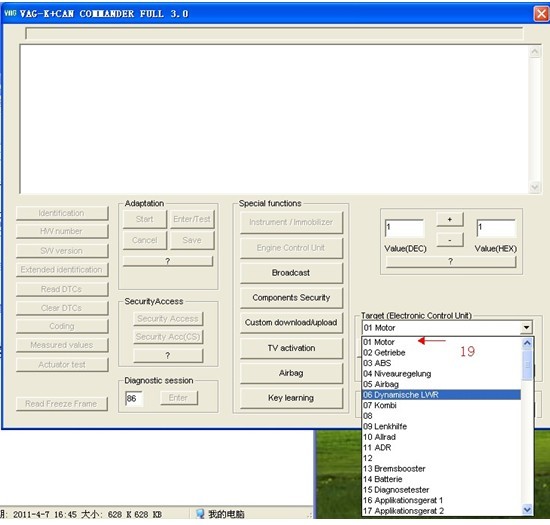This screenshot has width=550, height=525.
Task: Select 16 Applikationsgerat 1
Action: click(x=442, y=500)
